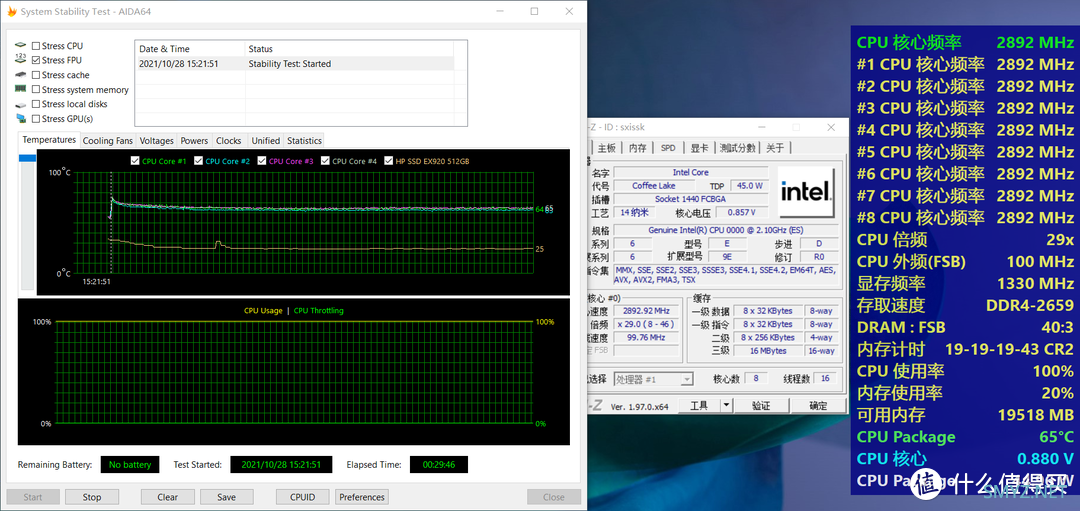Click the CPU Usage legend label
Screen dimensions: 1080x511
click(263, 311)
